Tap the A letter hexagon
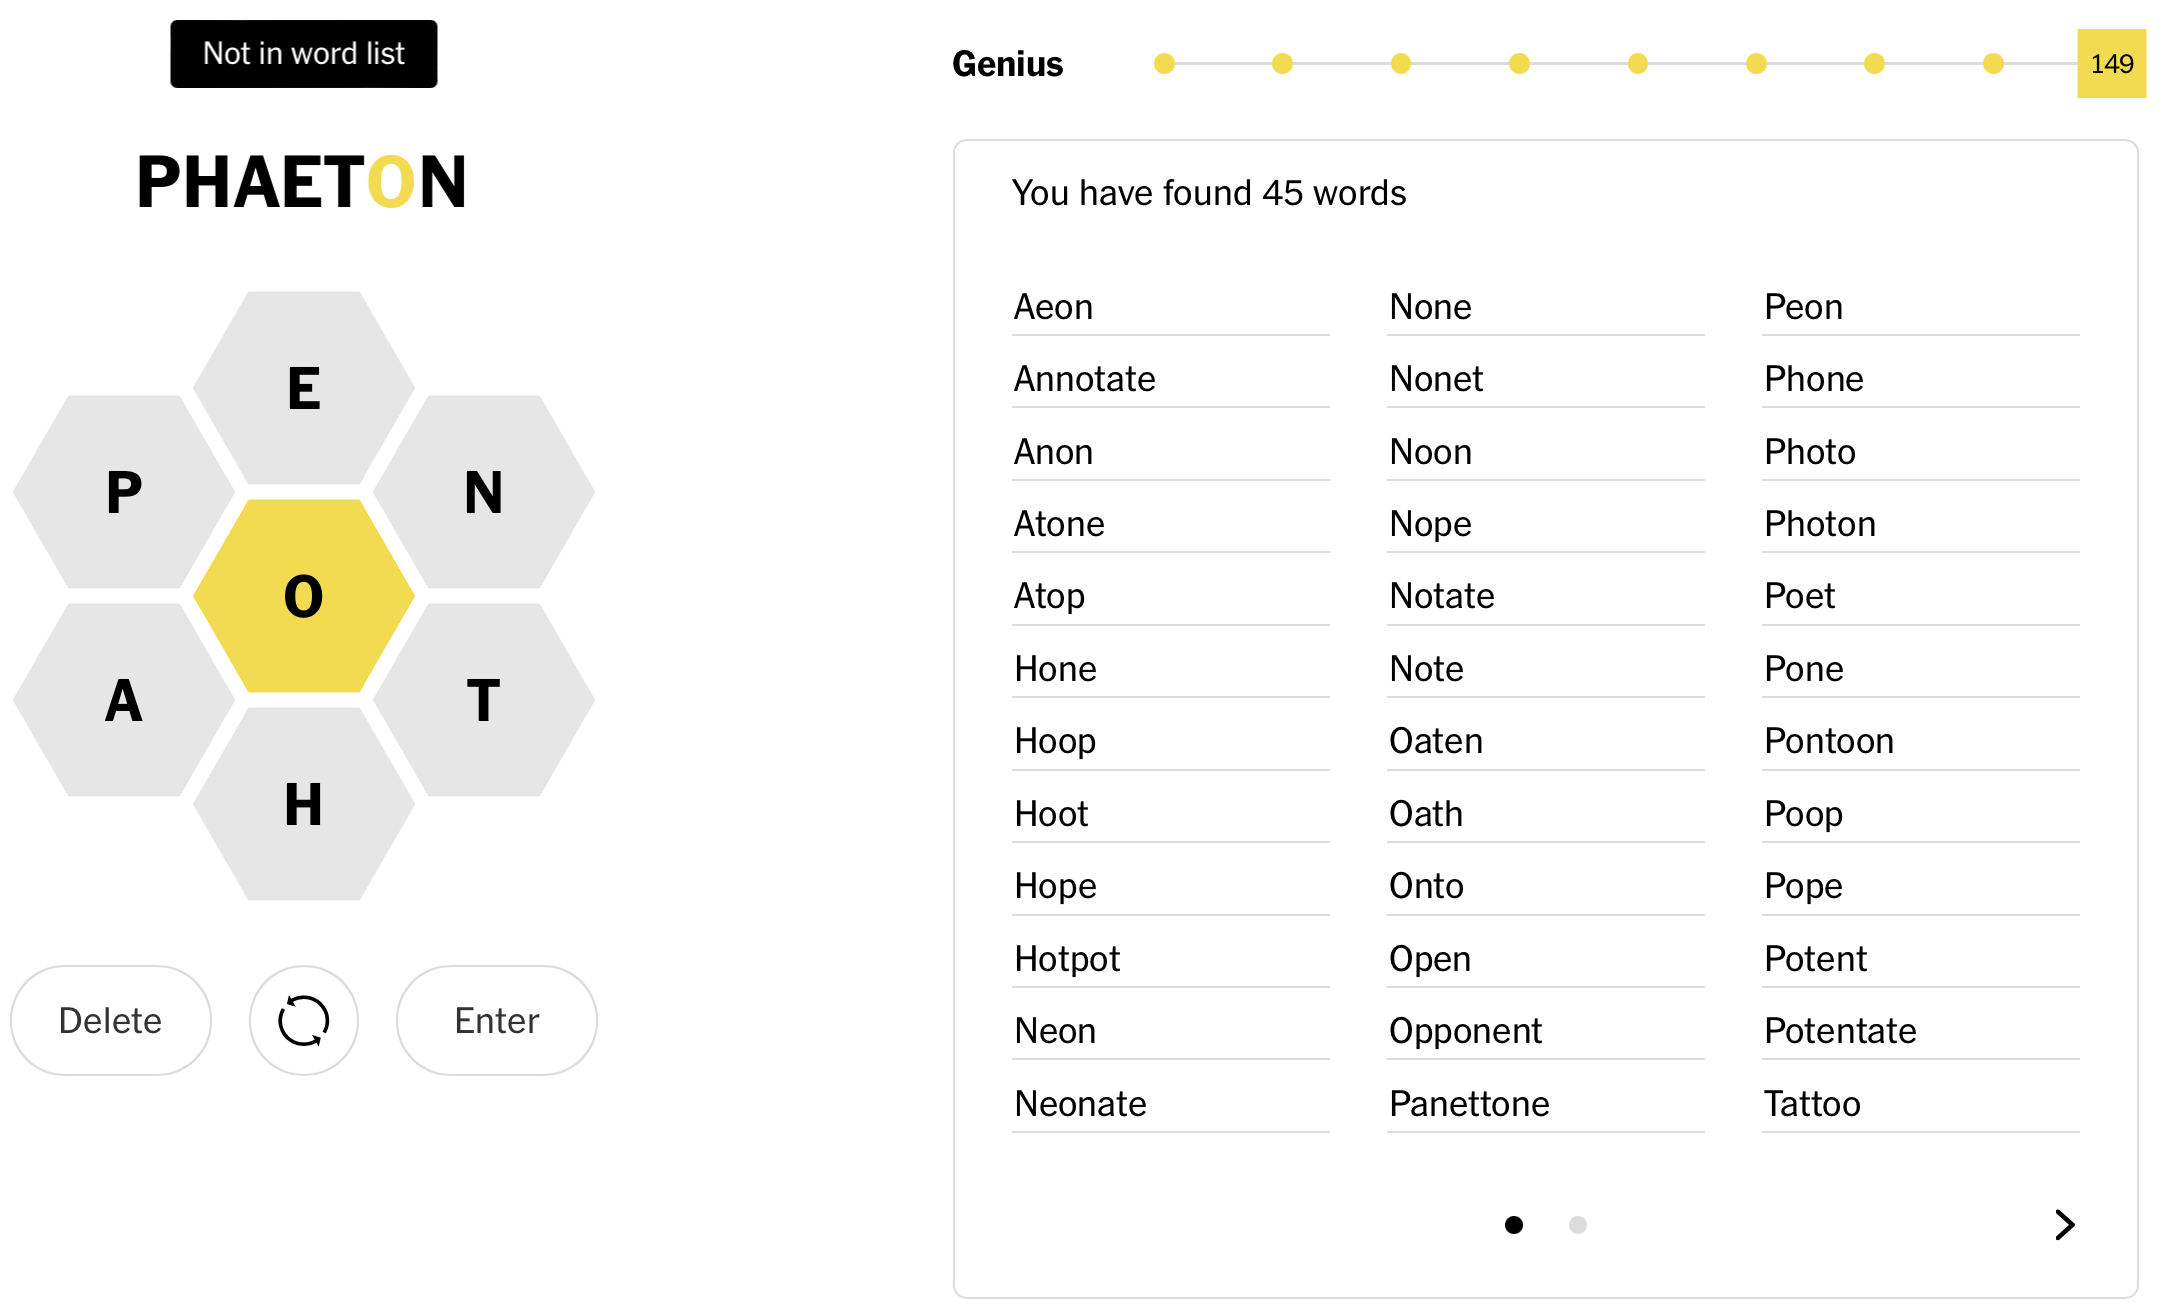The height and width of the screenshot is (1315, 2165). [x=124, y=700]
